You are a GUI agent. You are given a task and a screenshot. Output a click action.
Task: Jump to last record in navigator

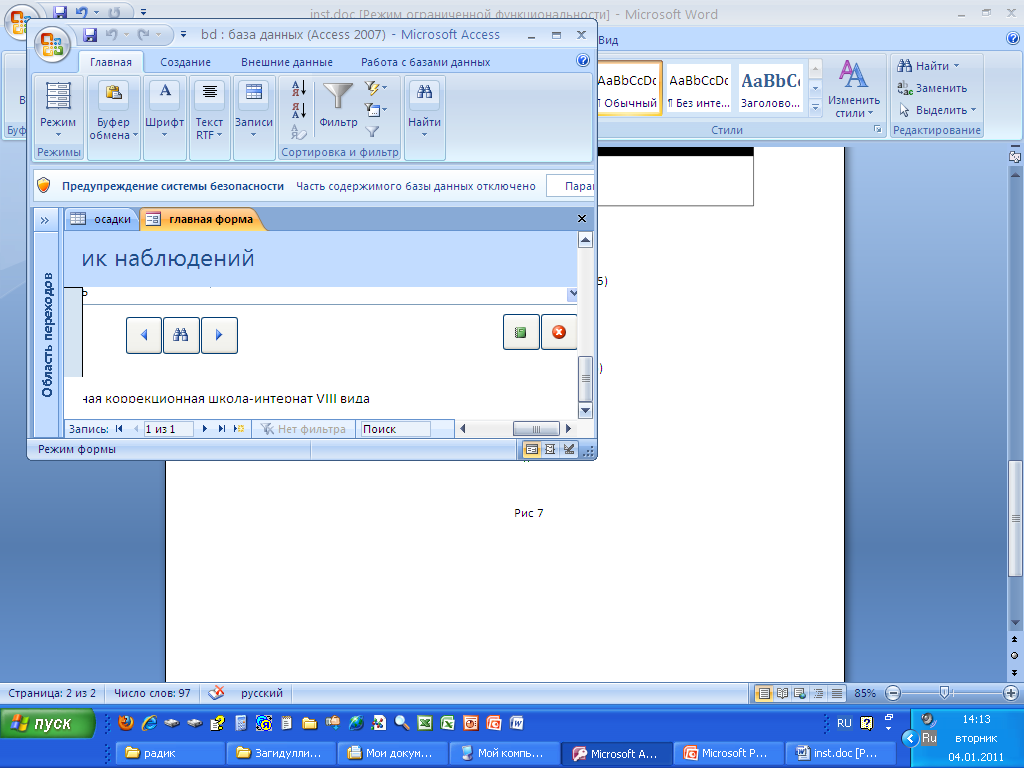coord(222,429)
